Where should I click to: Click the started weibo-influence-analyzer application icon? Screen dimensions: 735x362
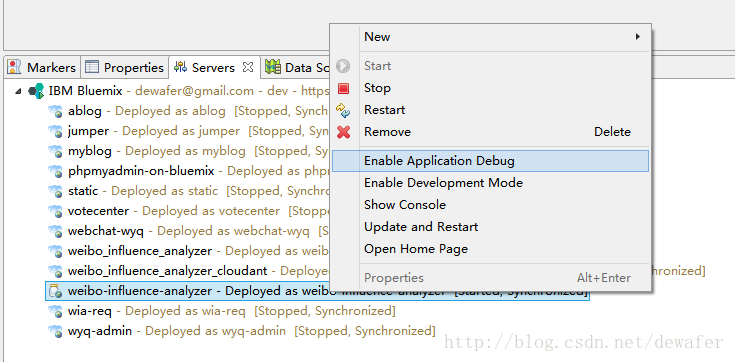55,291
